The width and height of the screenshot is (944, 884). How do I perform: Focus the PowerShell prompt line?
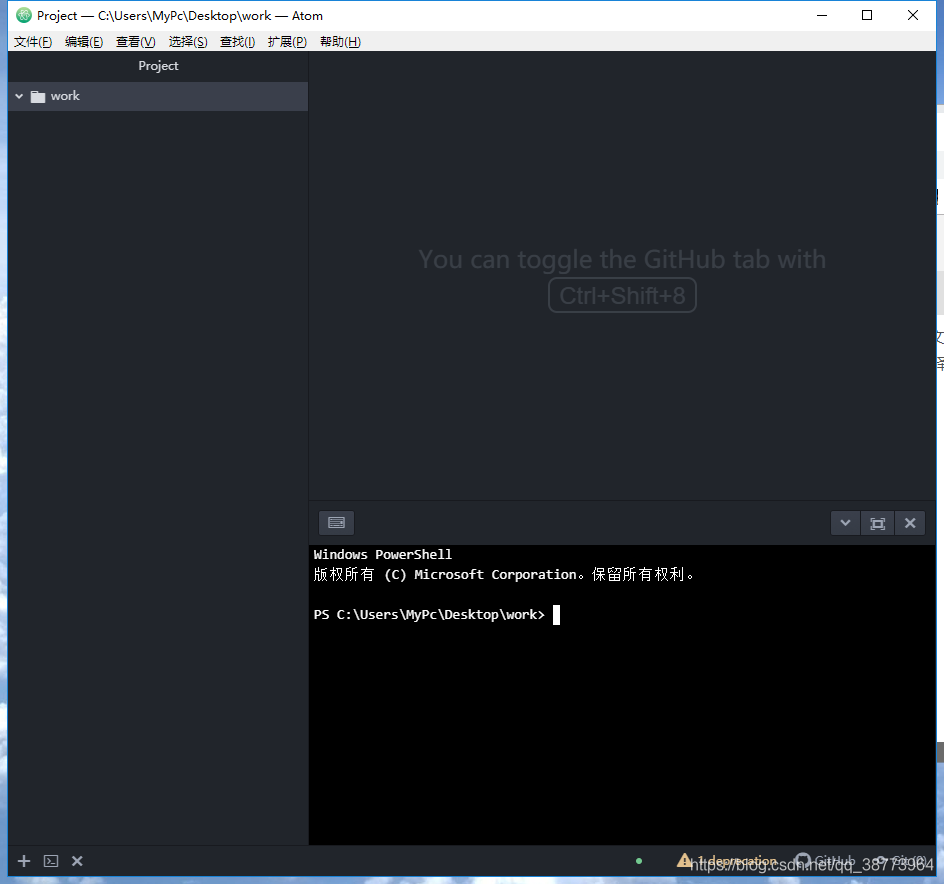point(436,615)
